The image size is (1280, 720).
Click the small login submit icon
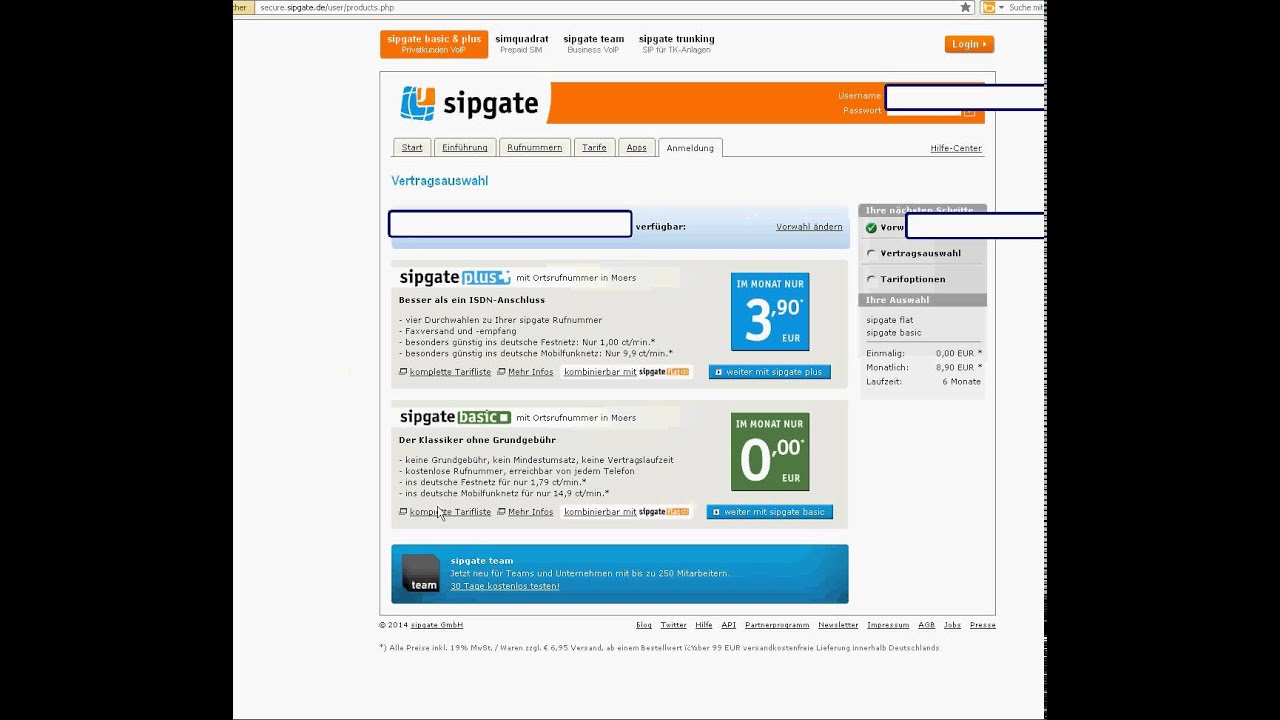pos(969,111)
